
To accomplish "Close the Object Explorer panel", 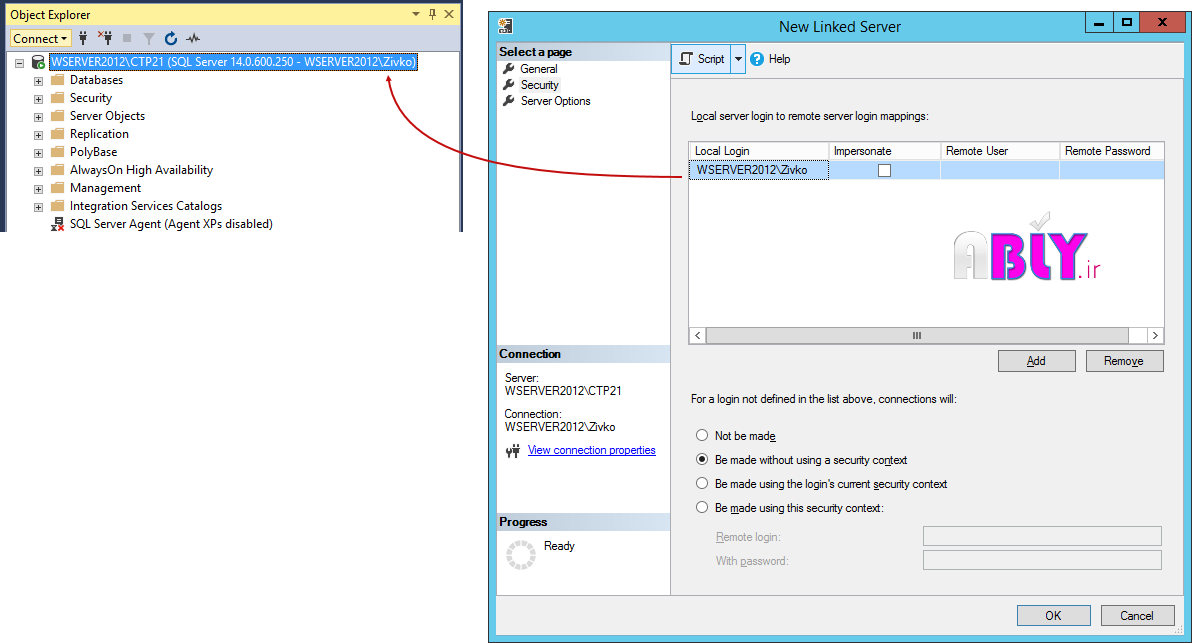I will (449, 14).
